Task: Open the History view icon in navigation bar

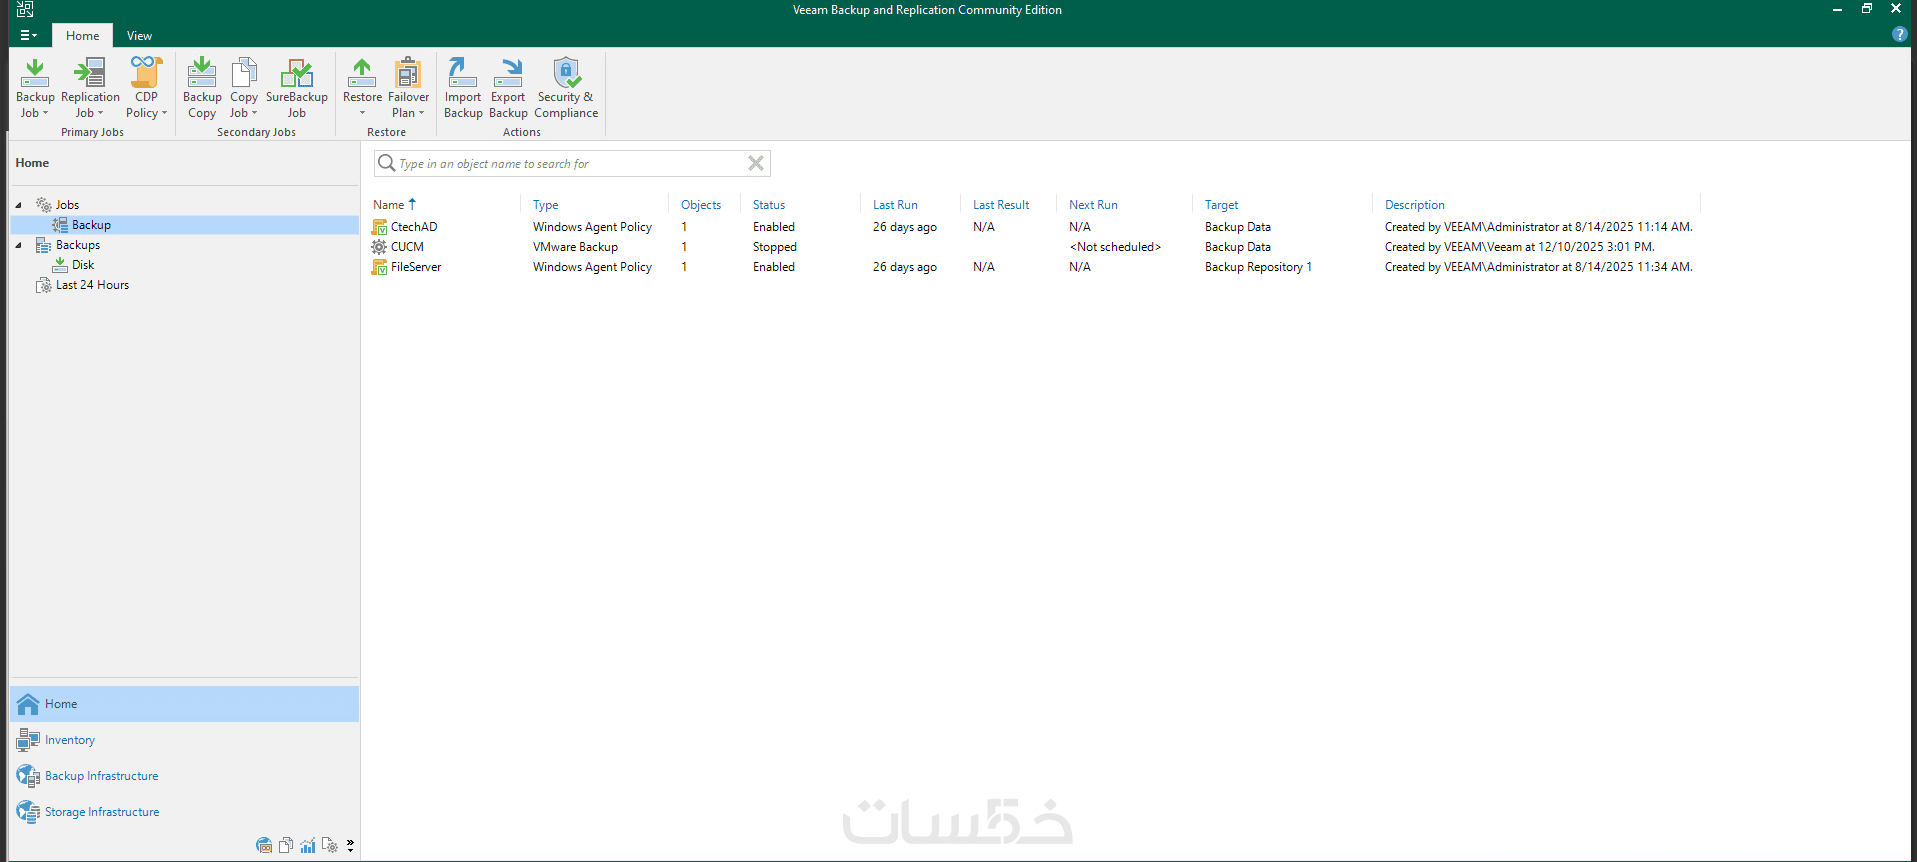Action: (330, 845)
